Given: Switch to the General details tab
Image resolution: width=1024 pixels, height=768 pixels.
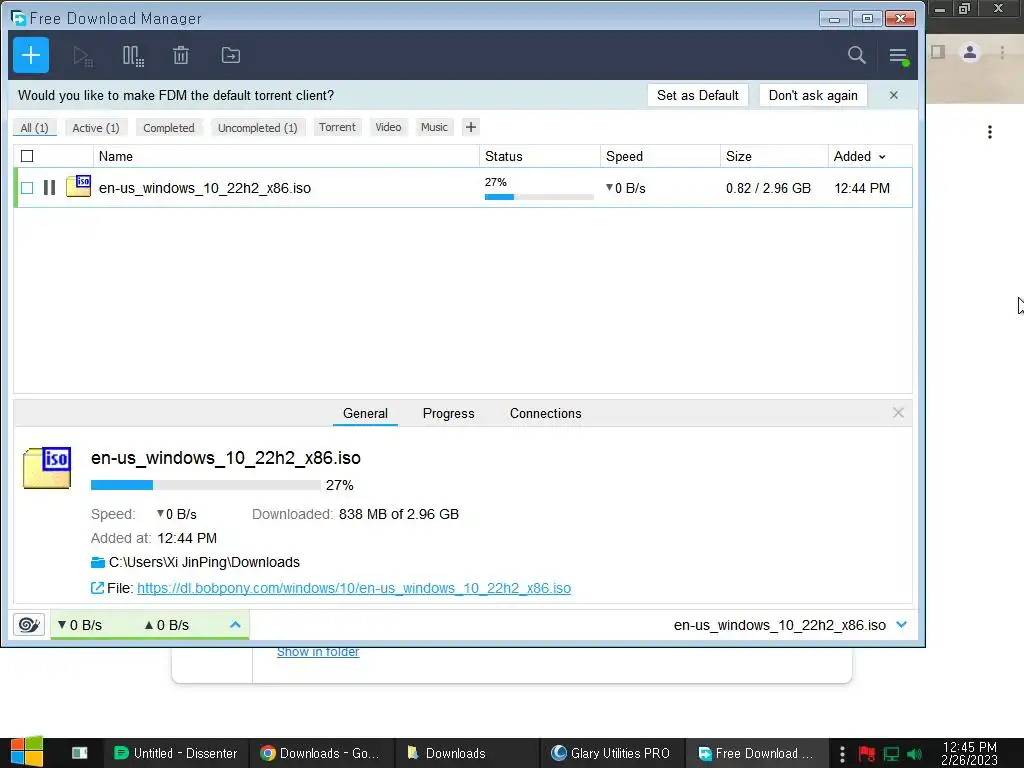Looking at the screenshot, I should click(x=365, y=413).
